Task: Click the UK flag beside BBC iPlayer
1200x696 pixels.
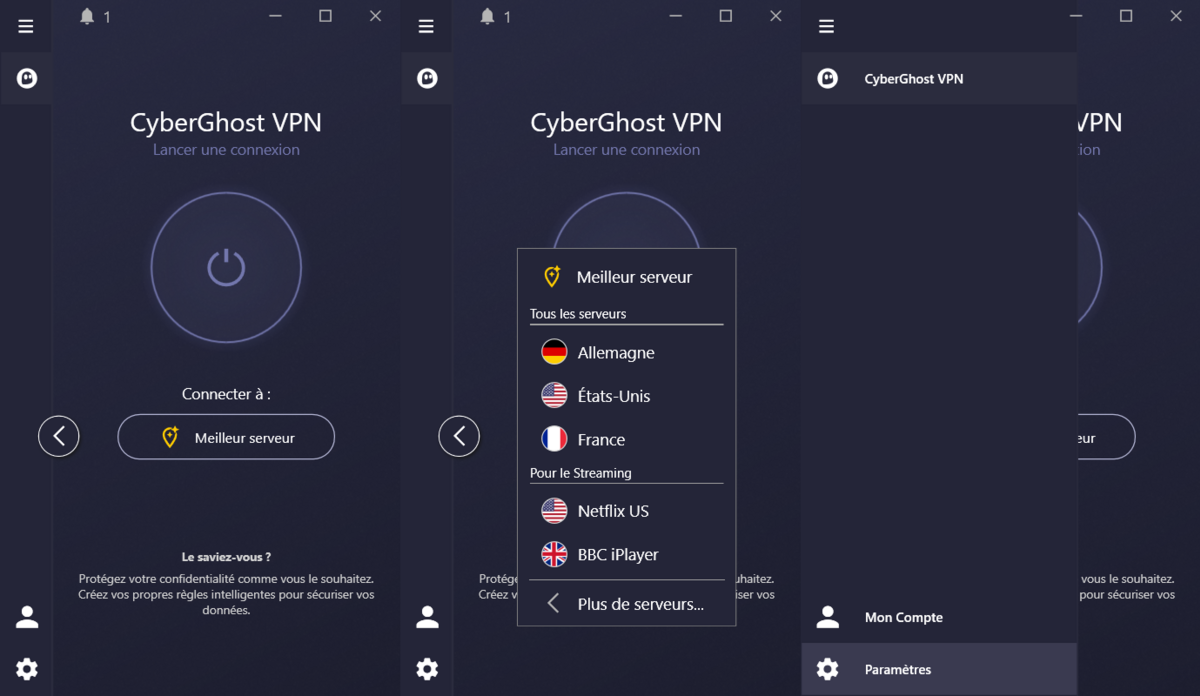Action: tap(554, 554)
